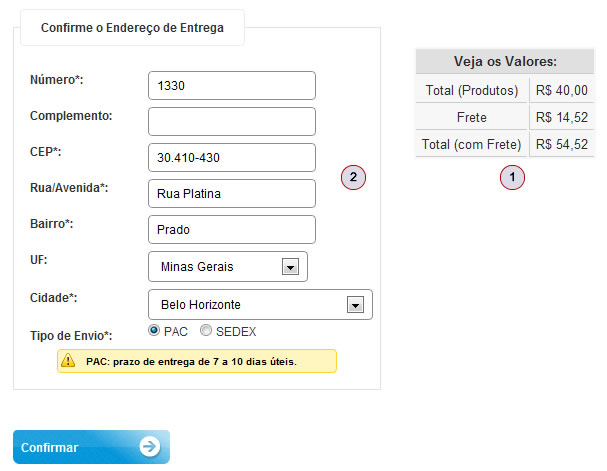Click the Bairro field containing Prado

tap(231, 230)
